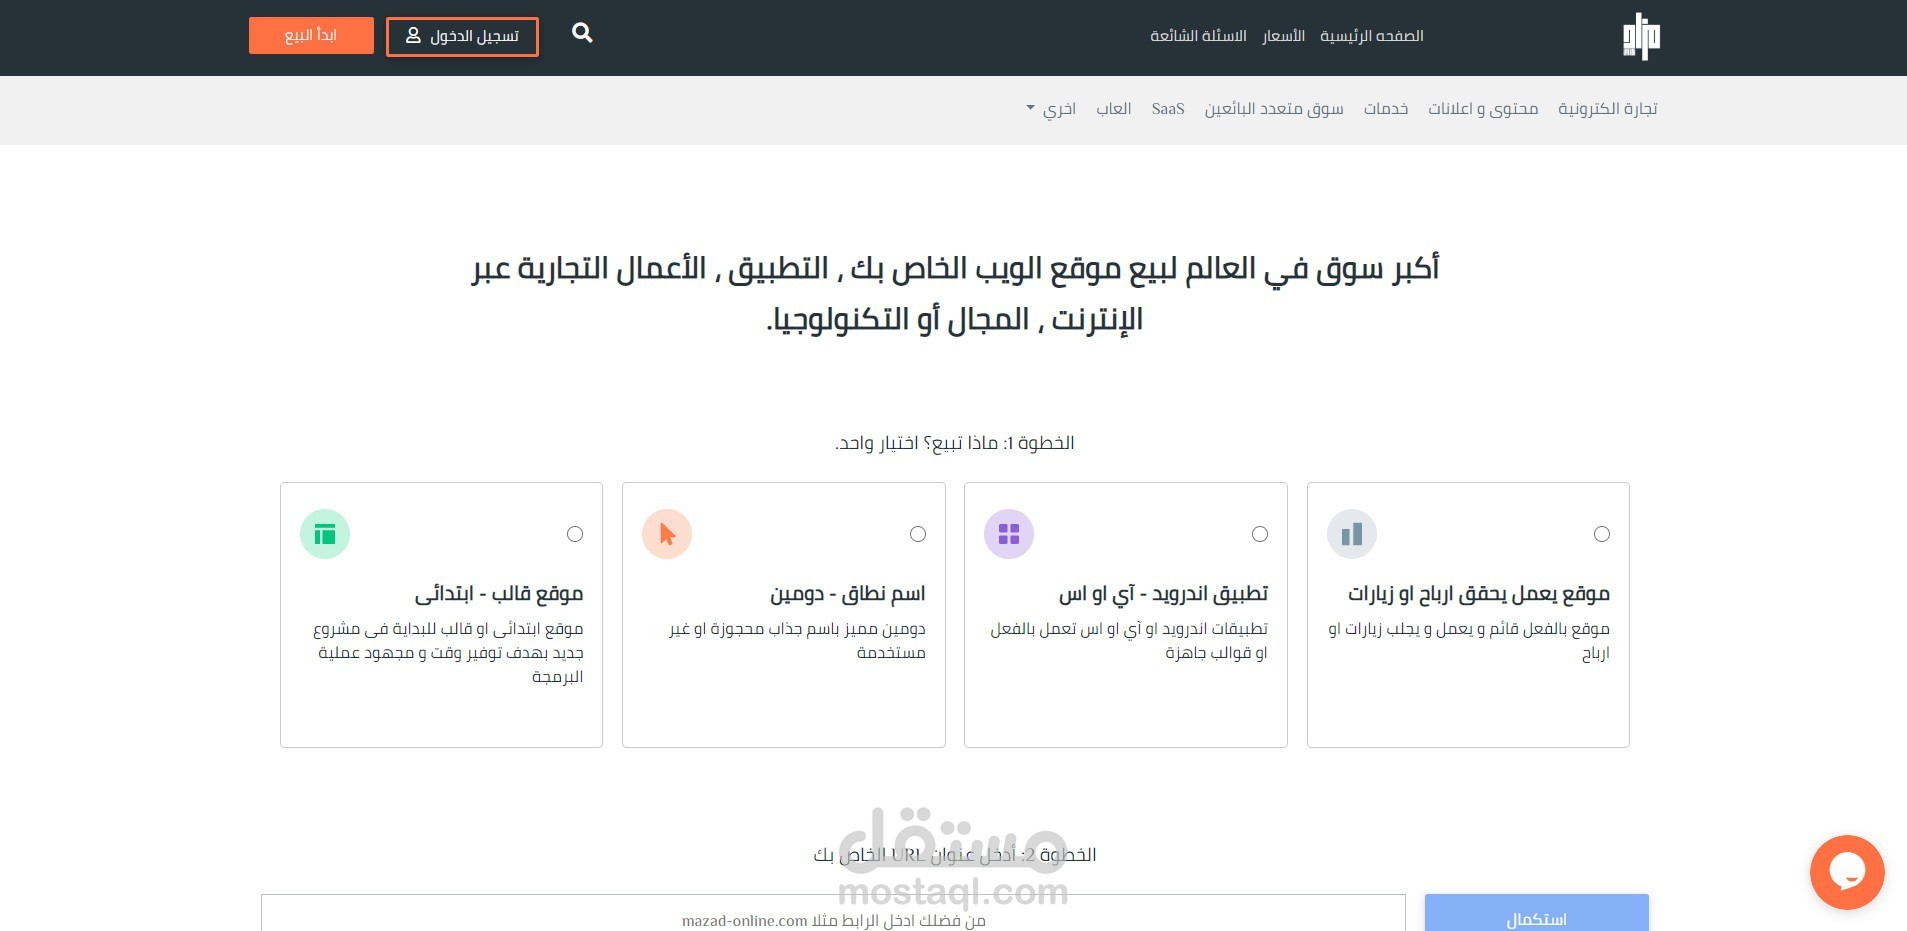Screen dimensions: 1907x931
Task: Select radio for موقع يعمل يحقق ارباح او زيارات
Action: tap(1602, 534)
